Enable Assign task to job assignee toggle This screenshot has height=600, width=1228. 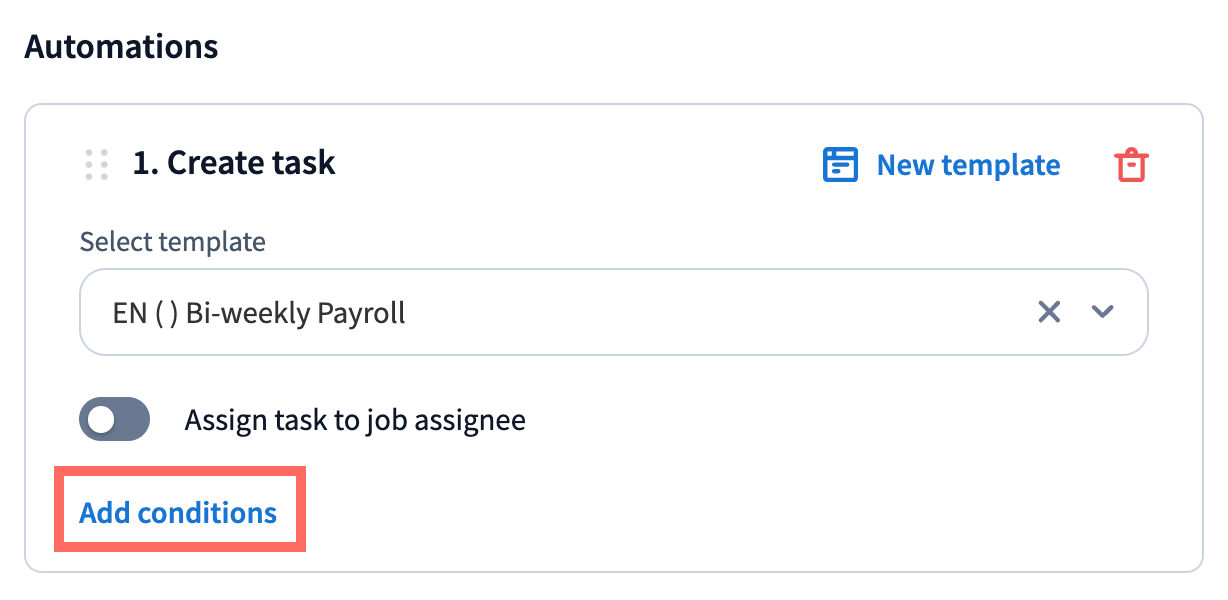tap(114, 419)
